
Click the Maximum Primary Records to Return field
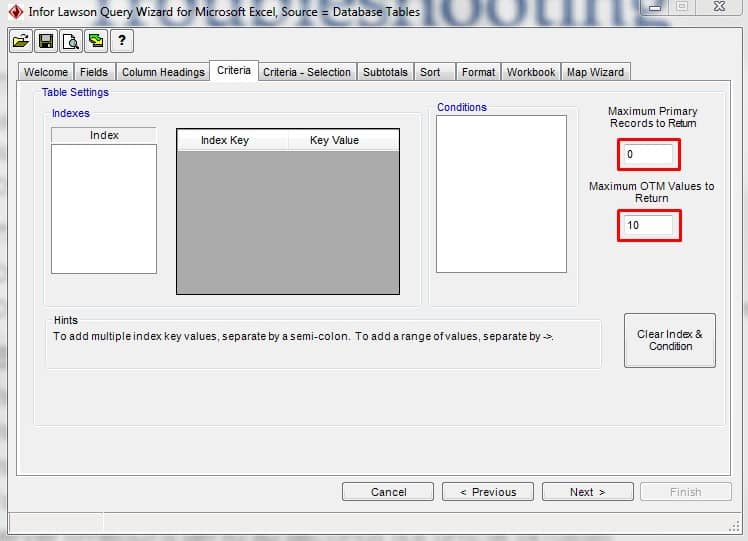pyautogui.click(x=649, y=155)
